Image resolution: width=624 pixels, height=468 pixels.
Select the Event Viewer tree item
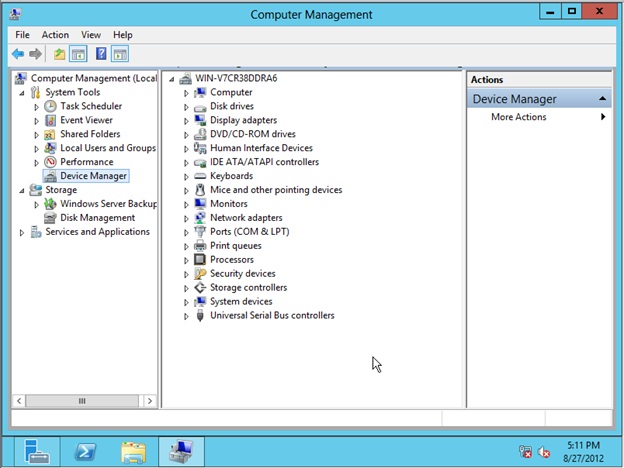point(86,120)
